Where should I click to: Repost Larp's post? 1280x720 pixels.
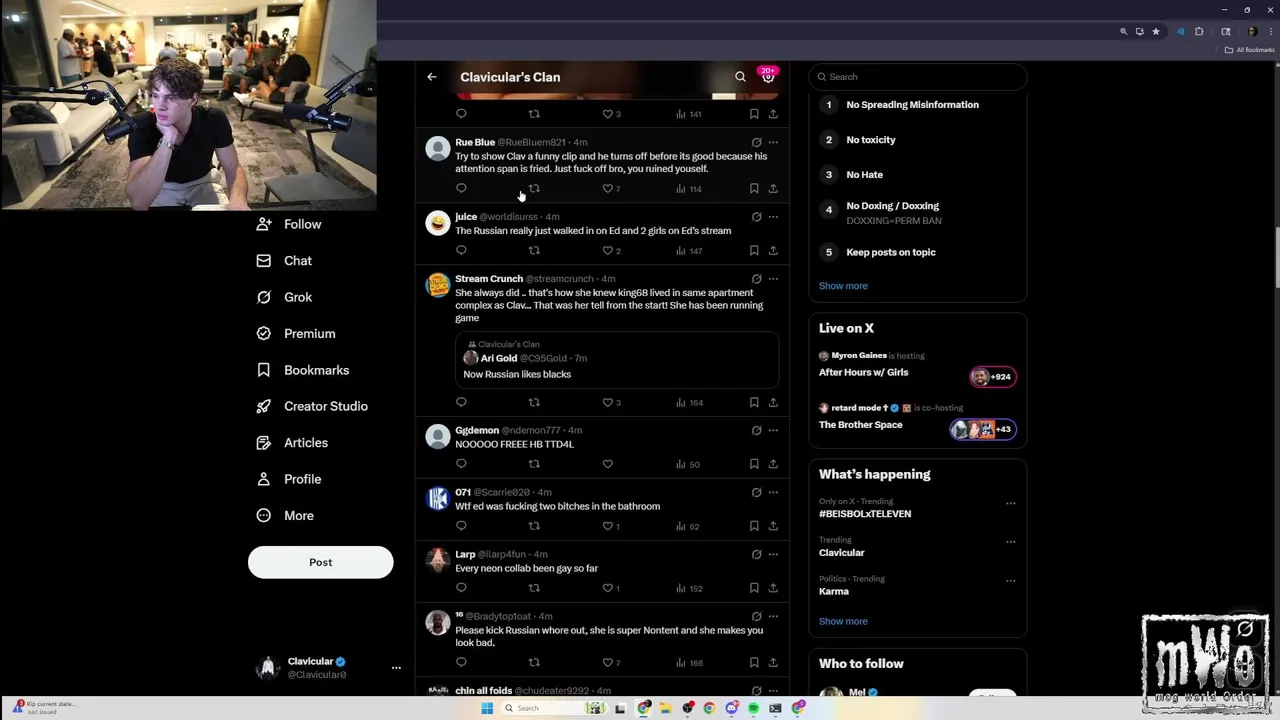point(534,588)
